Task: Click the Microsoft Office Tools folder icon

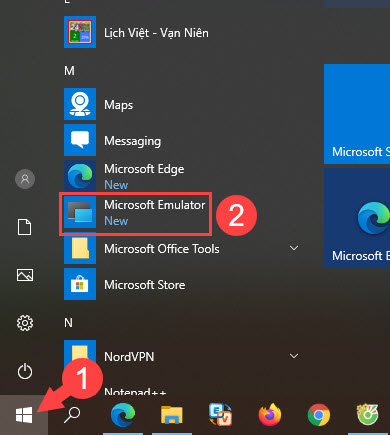Action: (x=80, y=248)
